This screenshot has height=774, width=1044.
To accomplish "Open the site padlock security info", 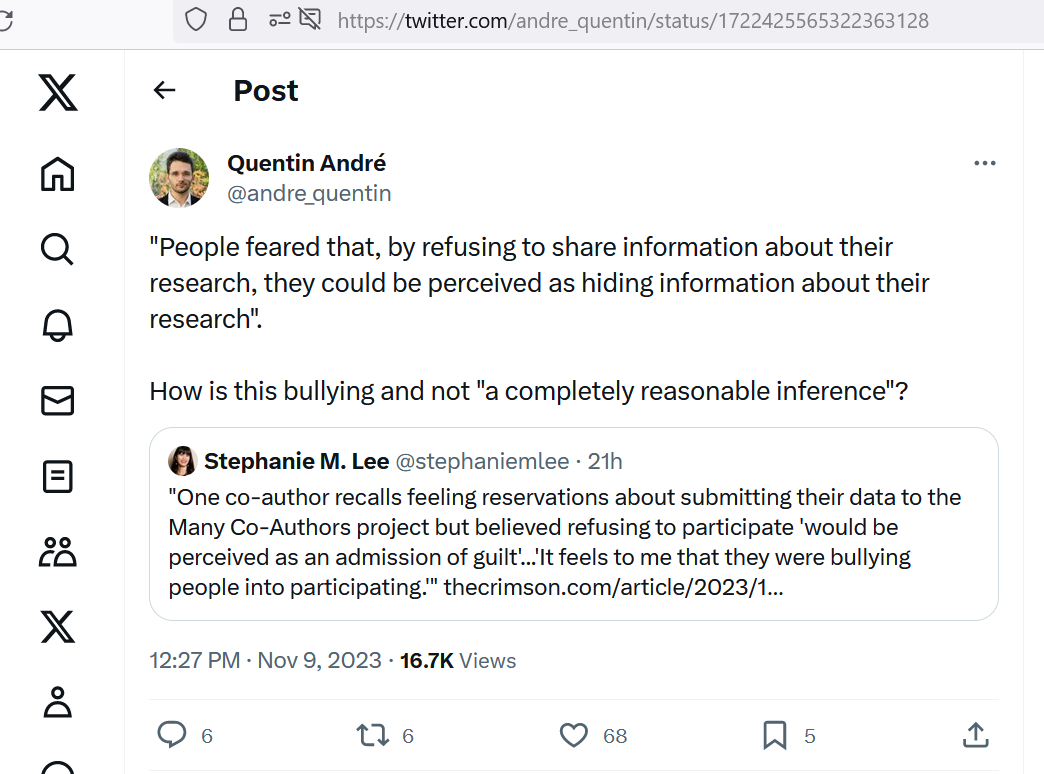I will point(238,20).
